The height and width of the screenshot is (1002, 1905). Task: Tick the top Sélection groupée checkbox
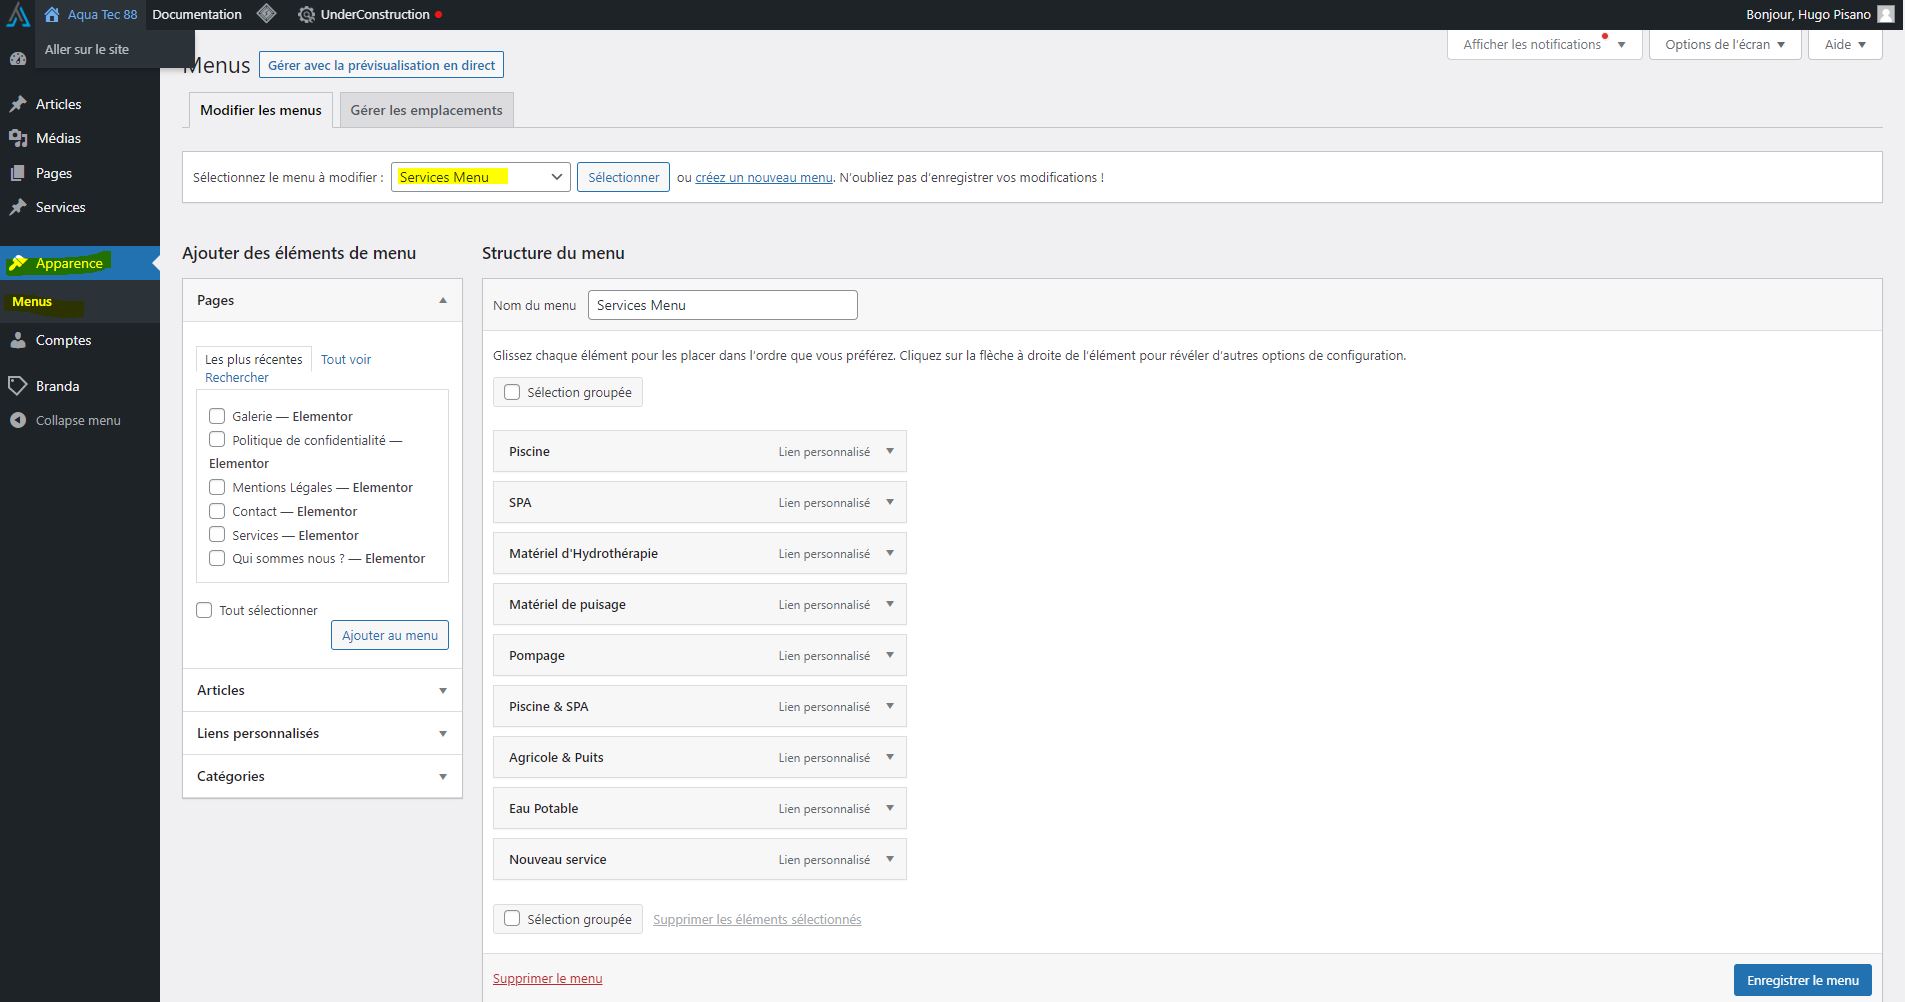point(512,392)
